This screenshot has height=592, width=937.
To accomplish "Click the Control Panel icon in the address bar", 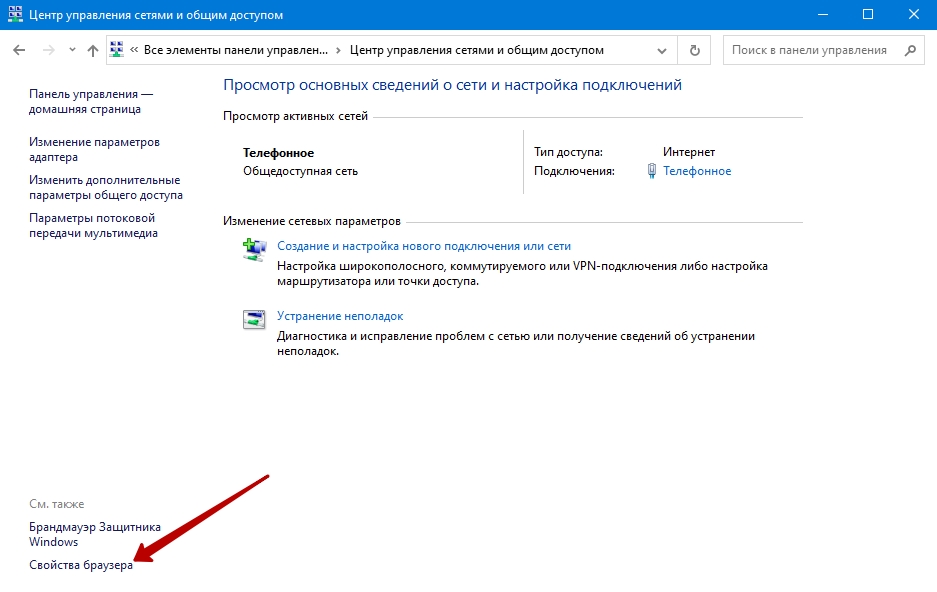I will point(117,50).
